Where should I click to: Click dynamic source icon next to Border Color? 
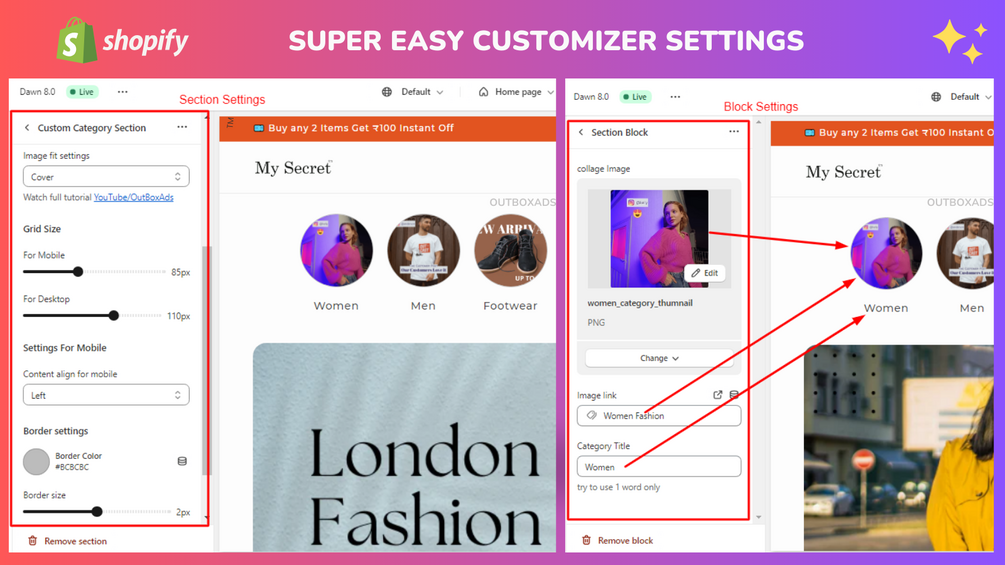coord(182,461)
